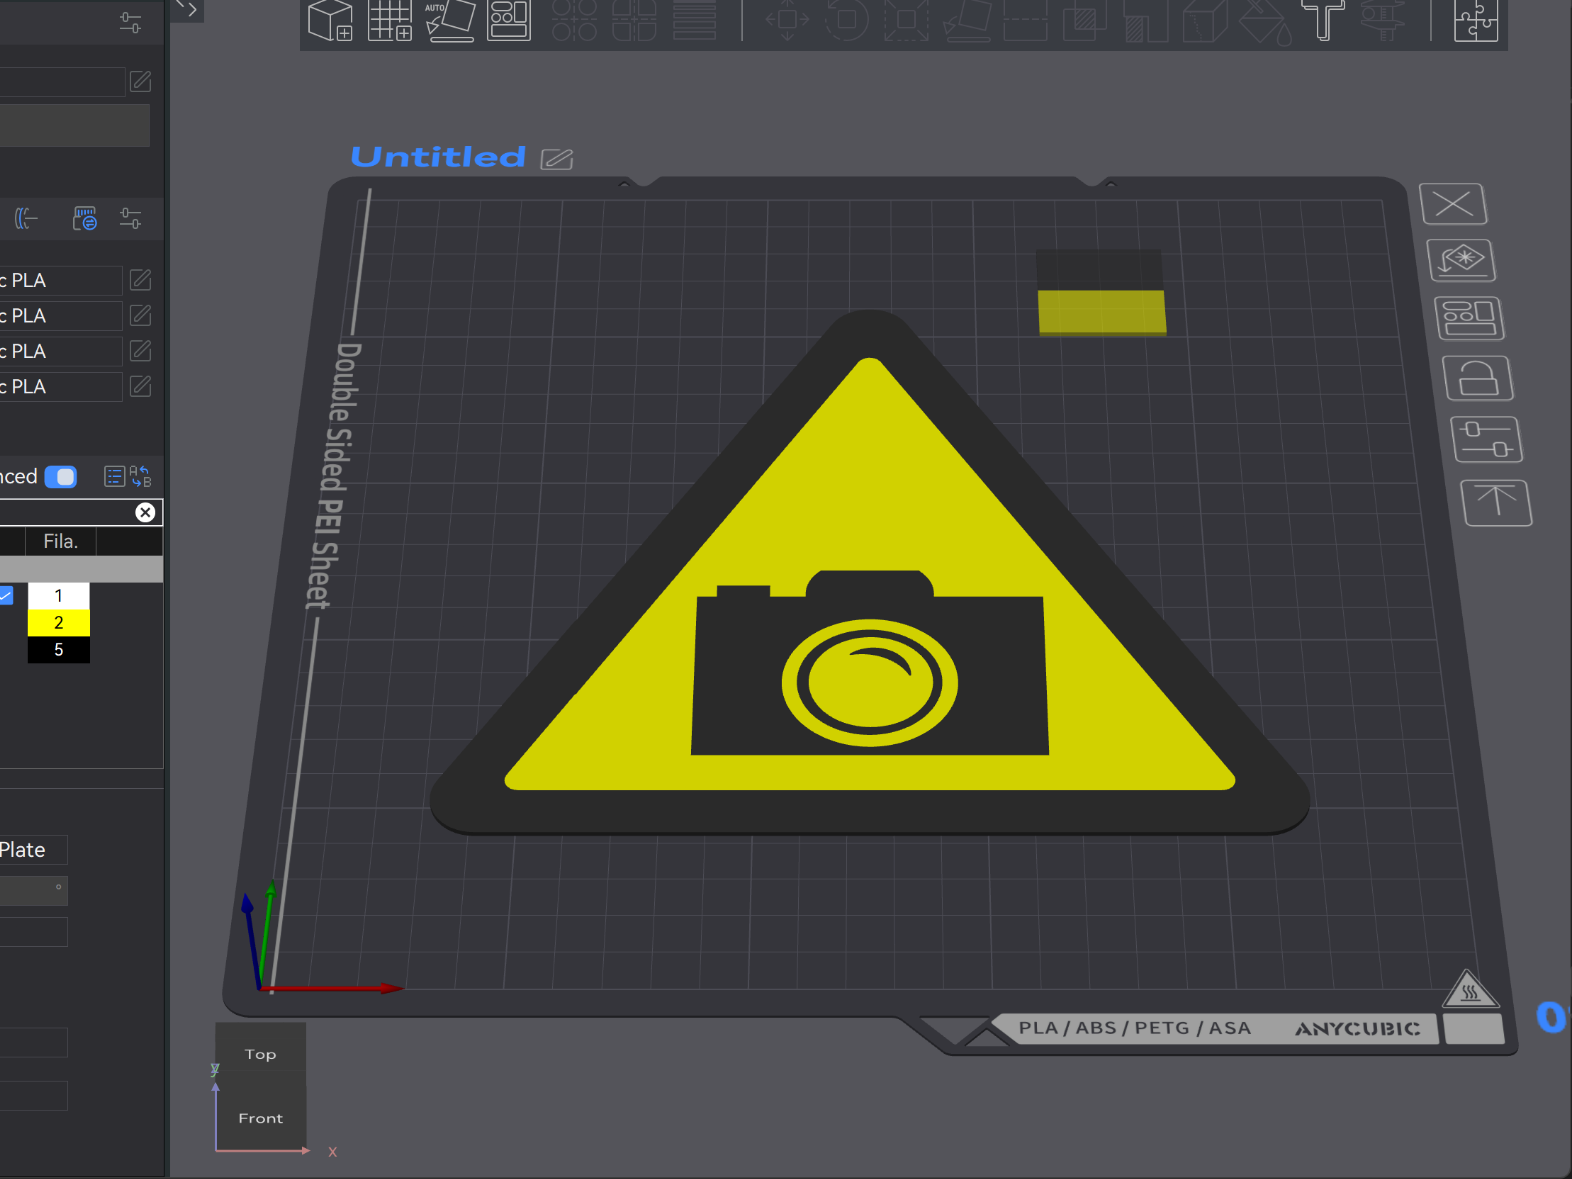1572x1179 pixels.
Task: Open plate settings sliders icon
Action: [x=1487, y=440]
